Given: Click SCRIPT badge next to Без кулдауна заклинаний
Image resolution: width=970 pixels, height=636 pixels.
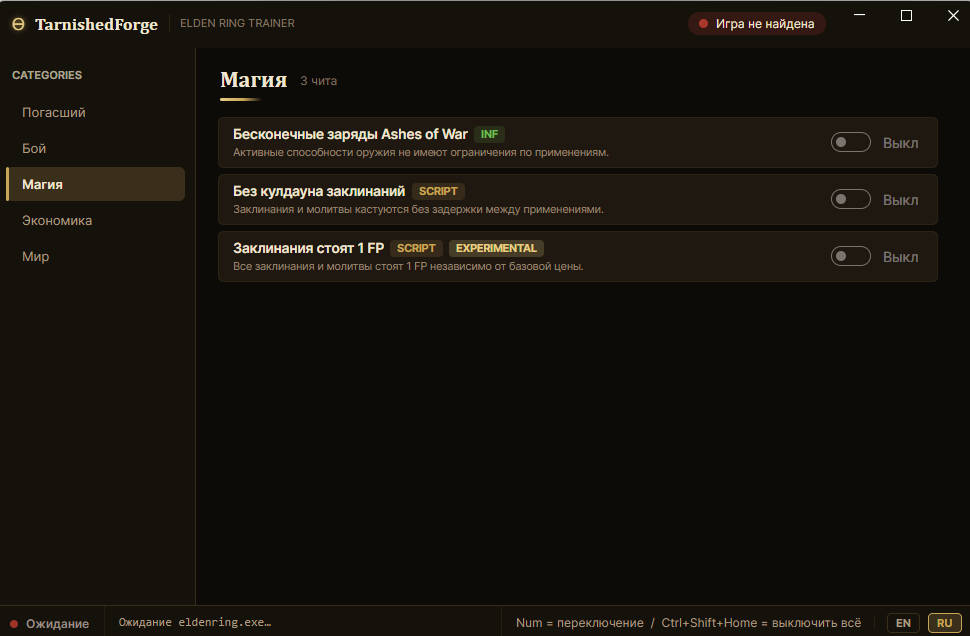Looking at the screenshot, I should tap(438, 191).
